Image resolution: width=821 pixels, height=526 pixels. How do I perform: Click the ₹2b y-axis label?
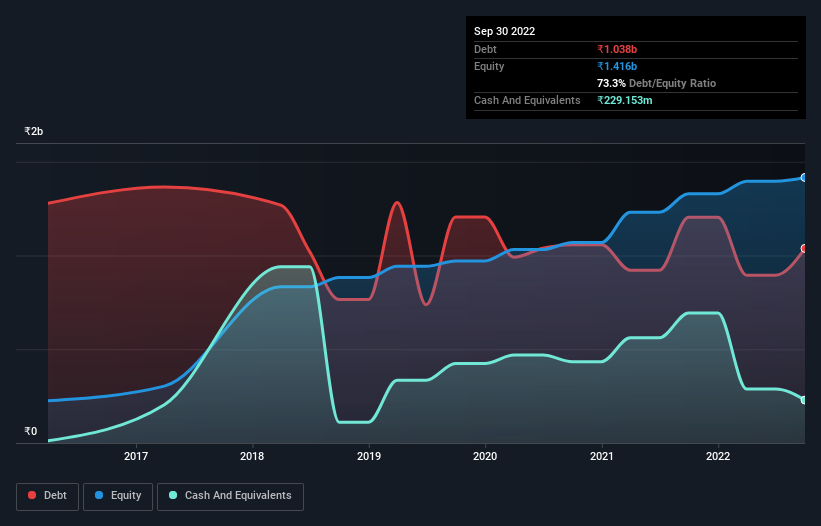34,131
